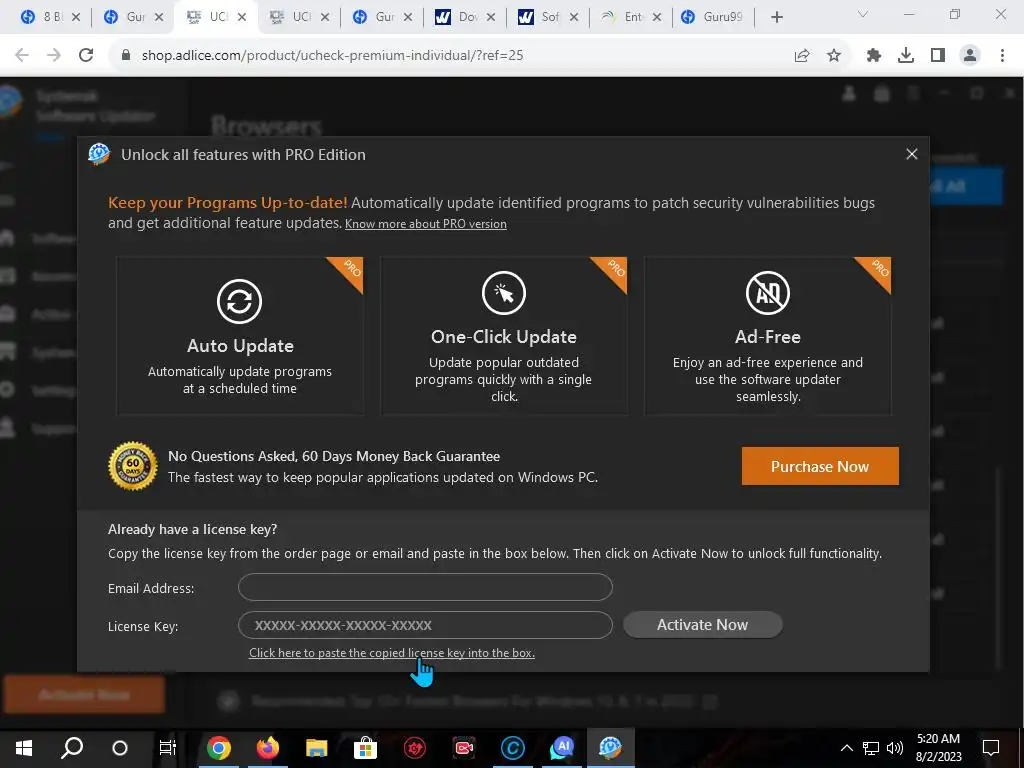Reload the current page

pos(86,56)
